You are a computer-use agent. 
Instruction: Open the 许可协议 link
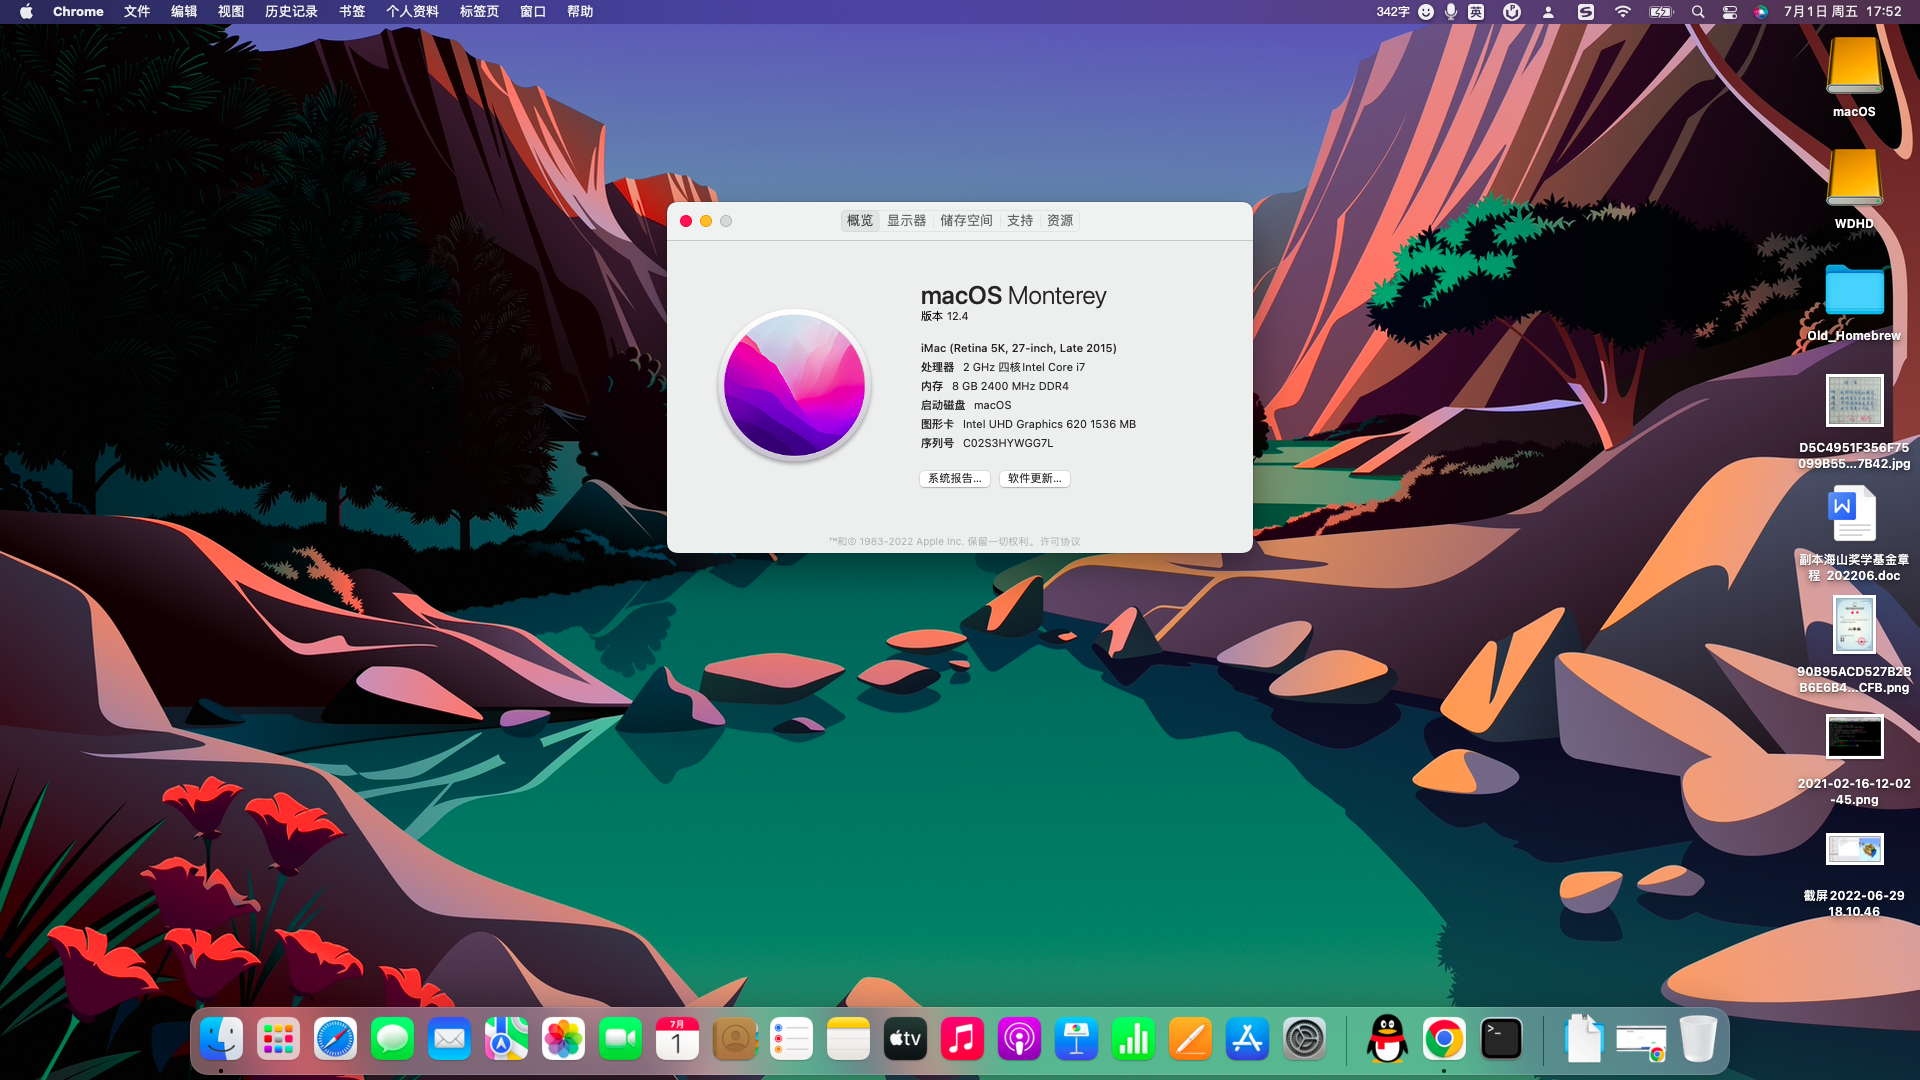1060,542
